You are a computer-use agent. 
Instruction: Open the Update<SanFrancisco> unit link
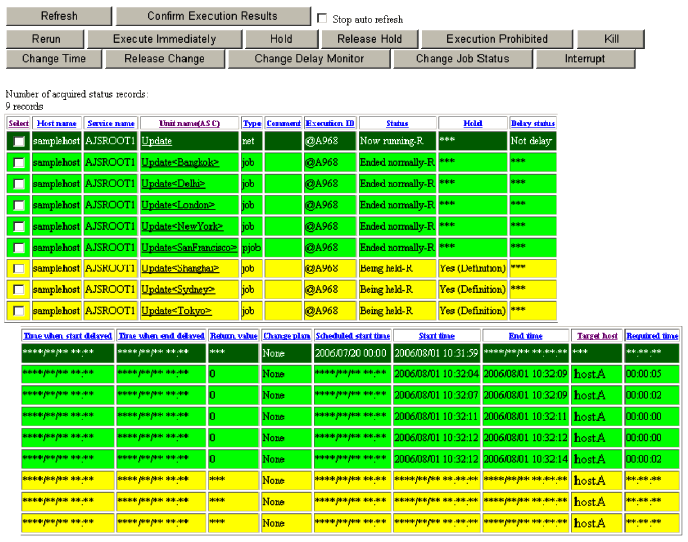189,247
